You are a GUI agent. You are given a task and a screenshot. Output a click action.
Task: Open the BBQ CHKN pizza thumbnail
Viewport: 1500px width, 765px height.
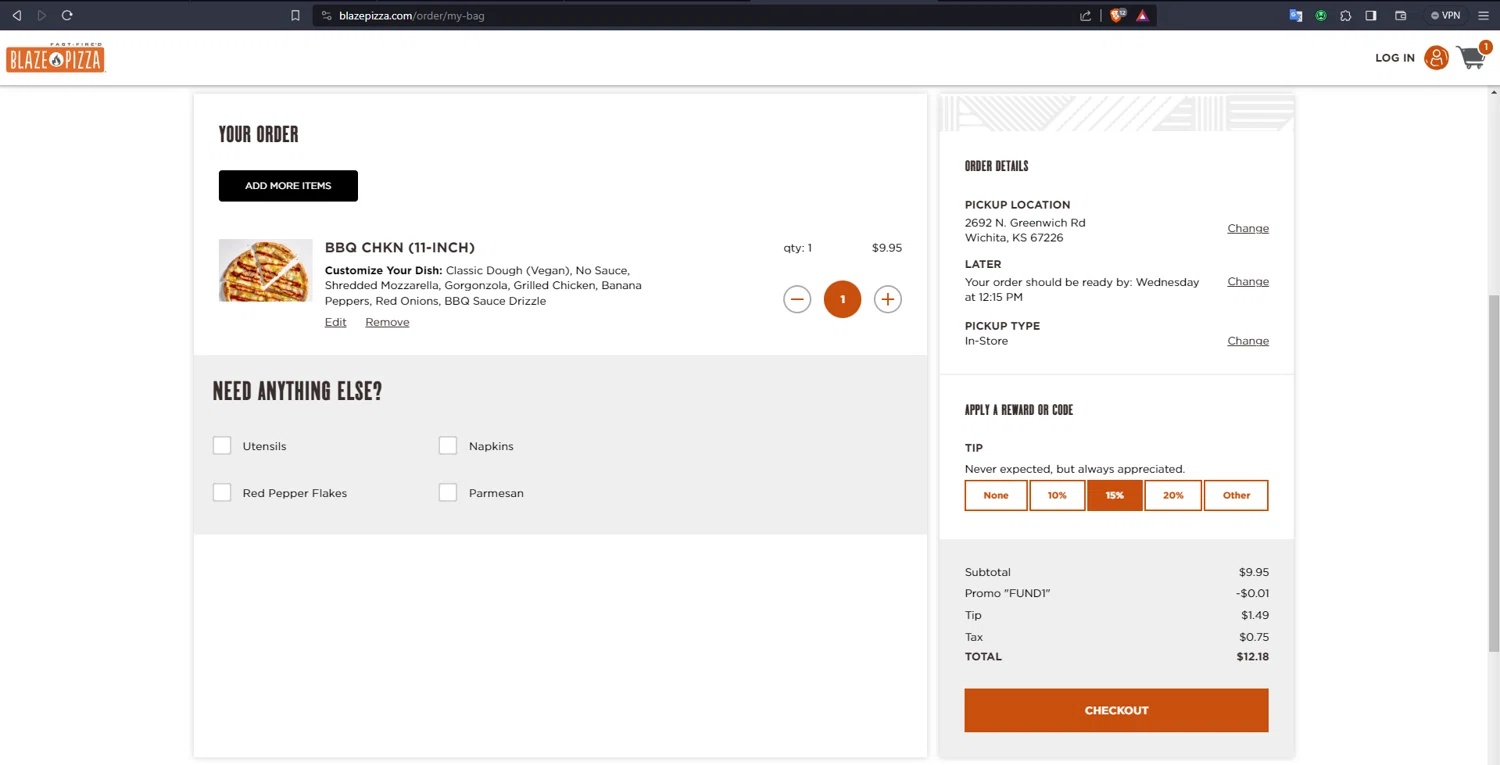(265, 270)
